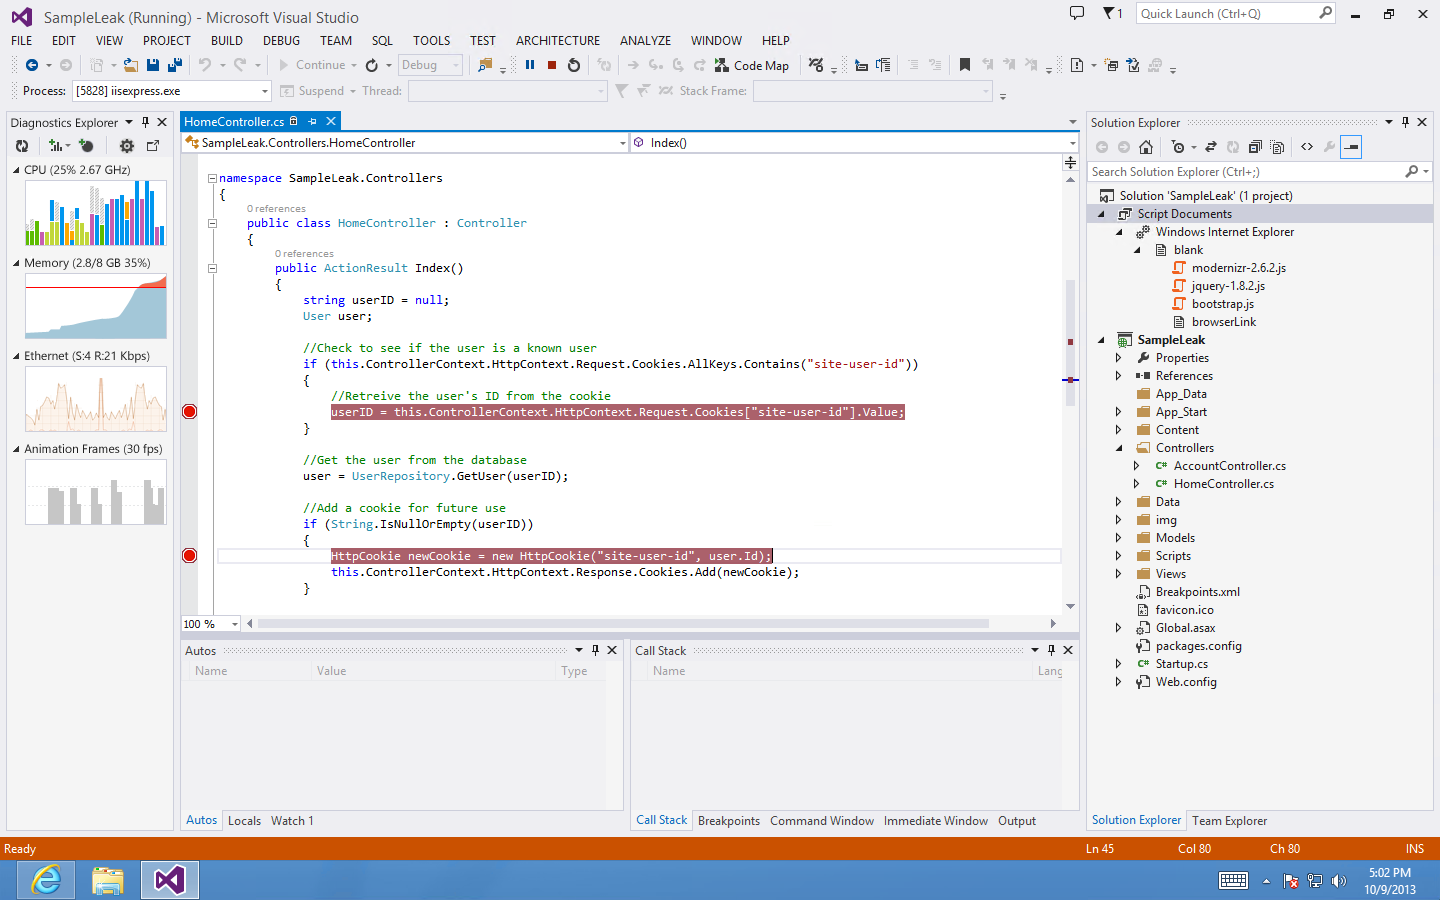
Task: Refresh the Diagnostics Explorer panel
Action: [x=22, y=146]
